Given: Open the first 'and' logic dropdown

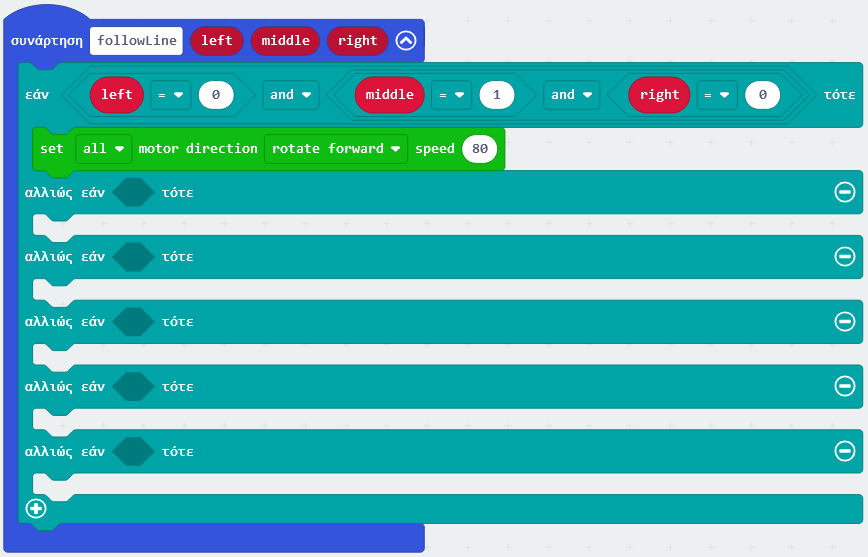Looking at the screenshot, I should 291,95.
